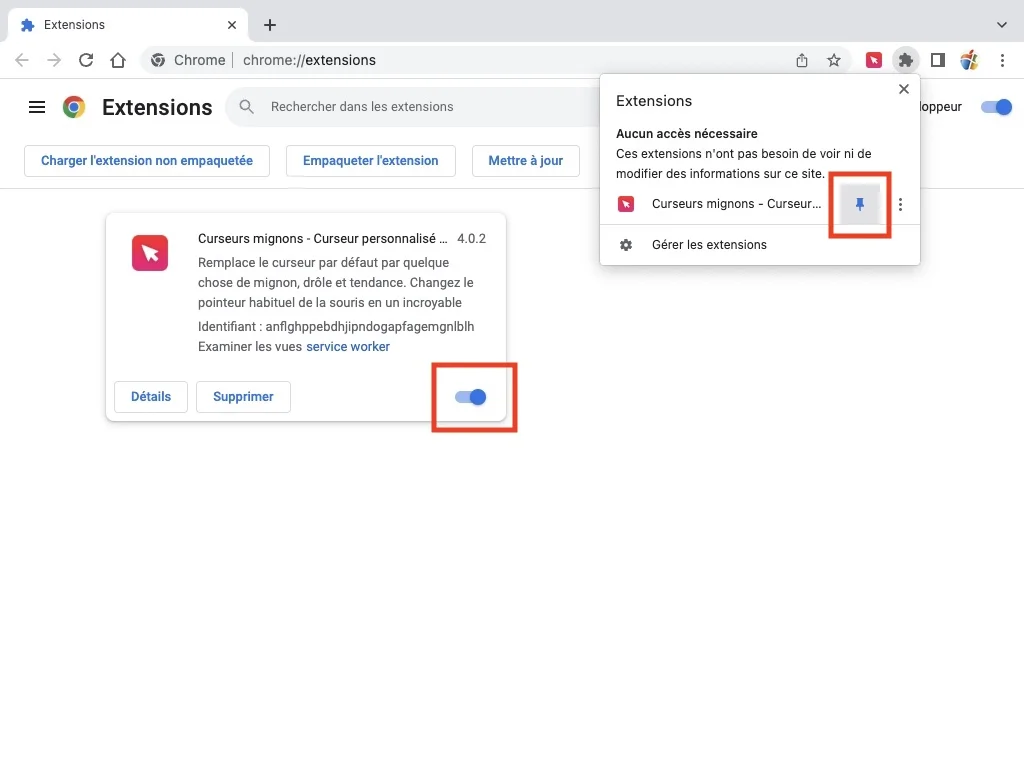Viewport: 1024px width, 768px height.
Task: Disable the Curseurs mignons extension toggle
Action: pos(470,397)
